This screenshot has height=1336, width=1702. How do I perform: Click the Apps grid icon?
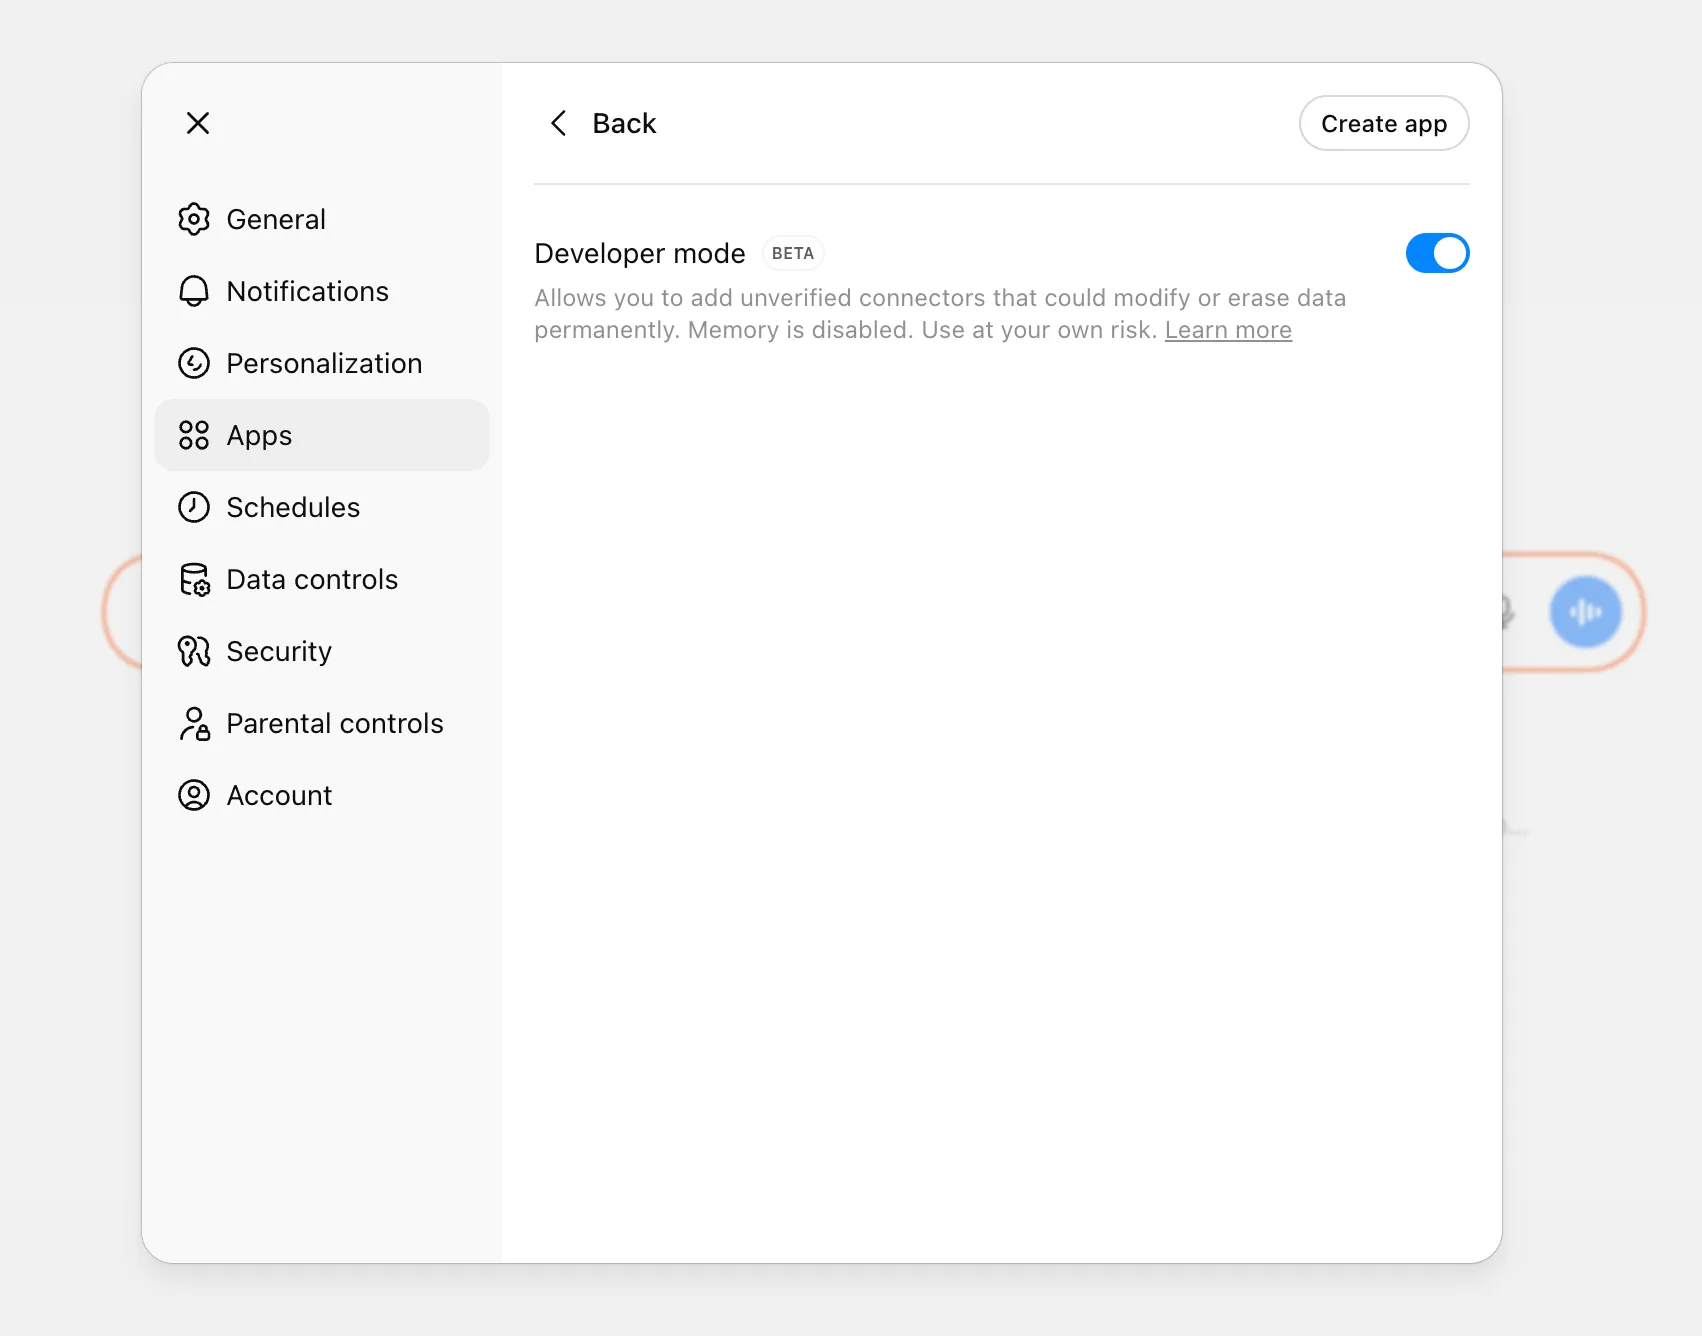click(x=195, y=435)
